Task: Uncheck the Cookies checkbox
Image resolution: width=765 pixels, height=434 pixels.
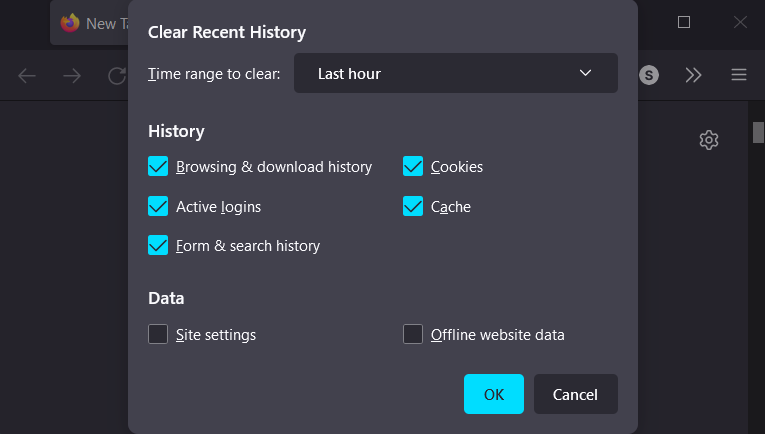Action: pyautogui.click(x=413, y=167)
